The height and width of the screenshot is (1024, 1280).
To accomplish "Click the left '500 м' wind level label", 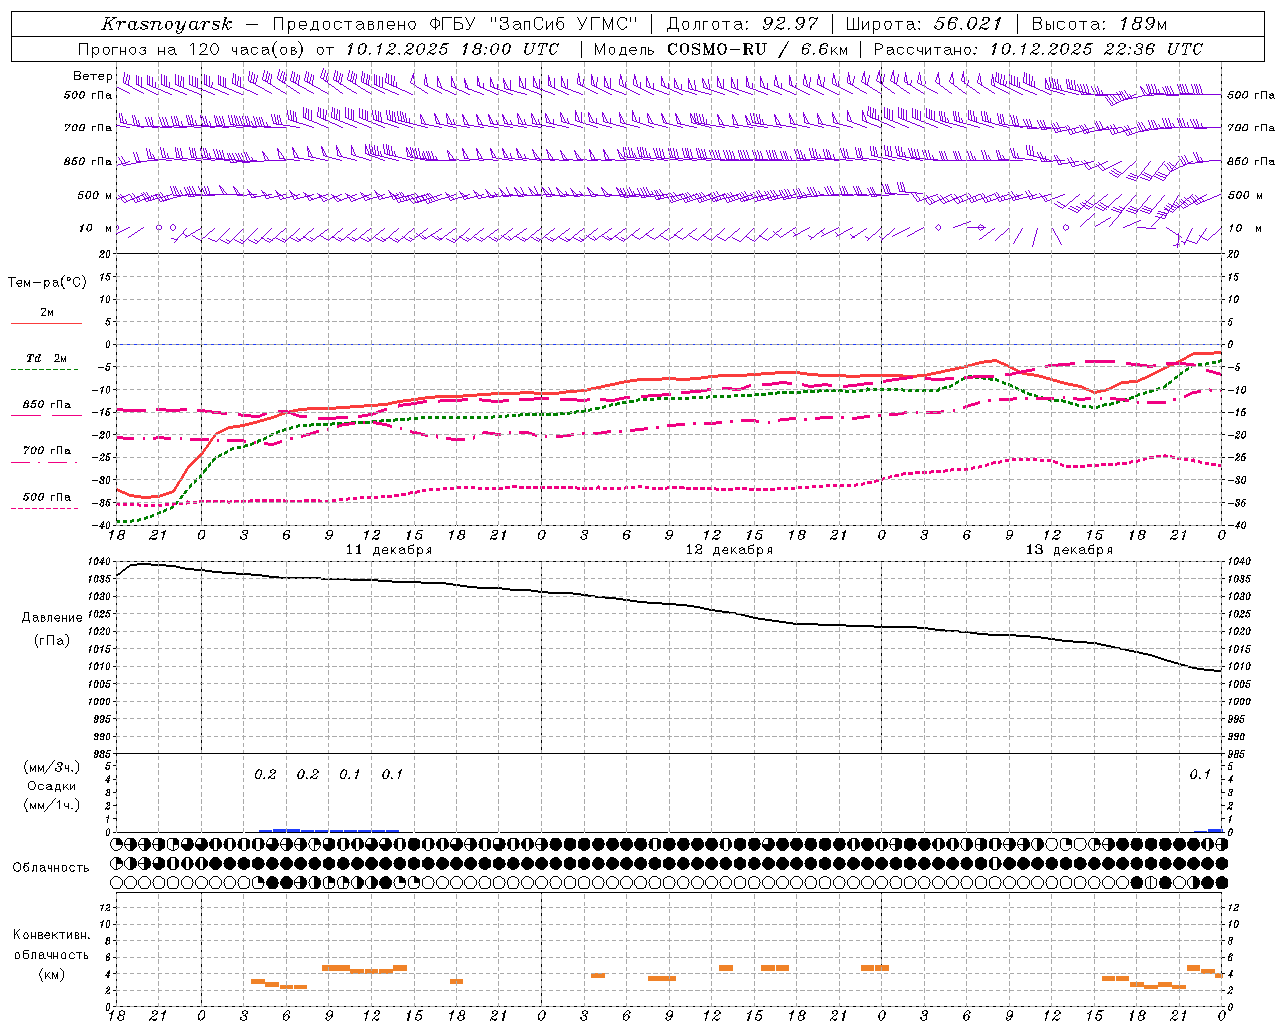I will click(96, 195).
